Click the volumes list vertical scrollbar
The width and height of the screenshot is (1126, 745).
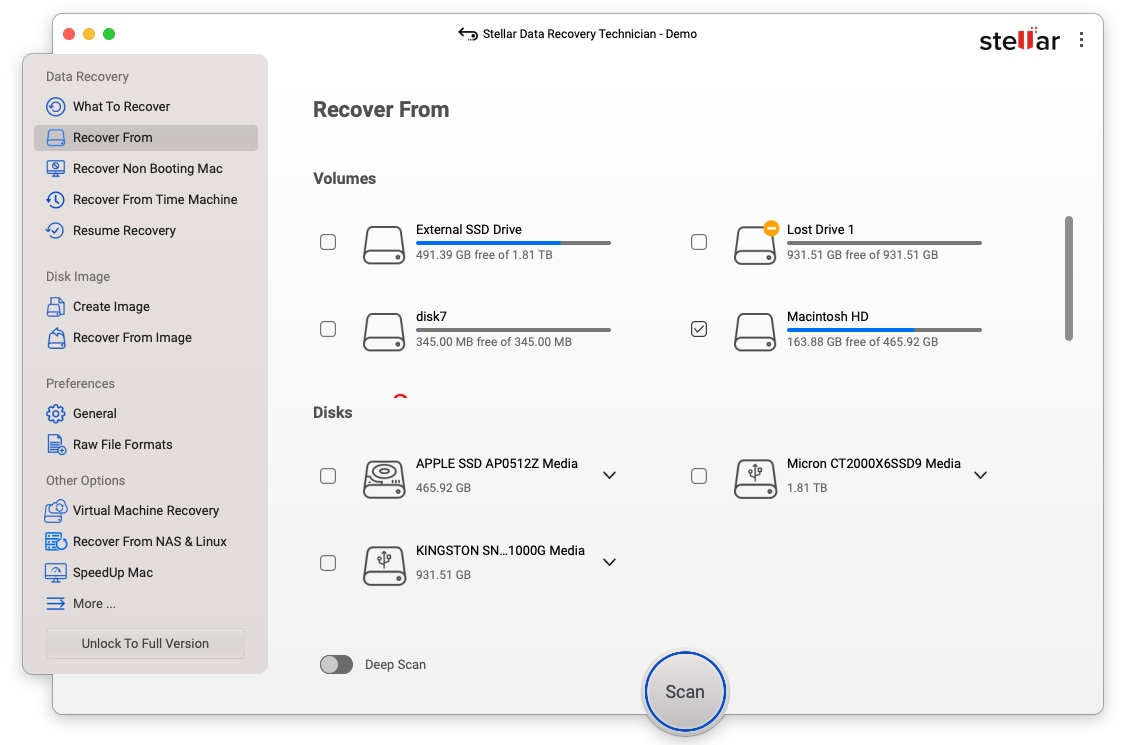1069,278
